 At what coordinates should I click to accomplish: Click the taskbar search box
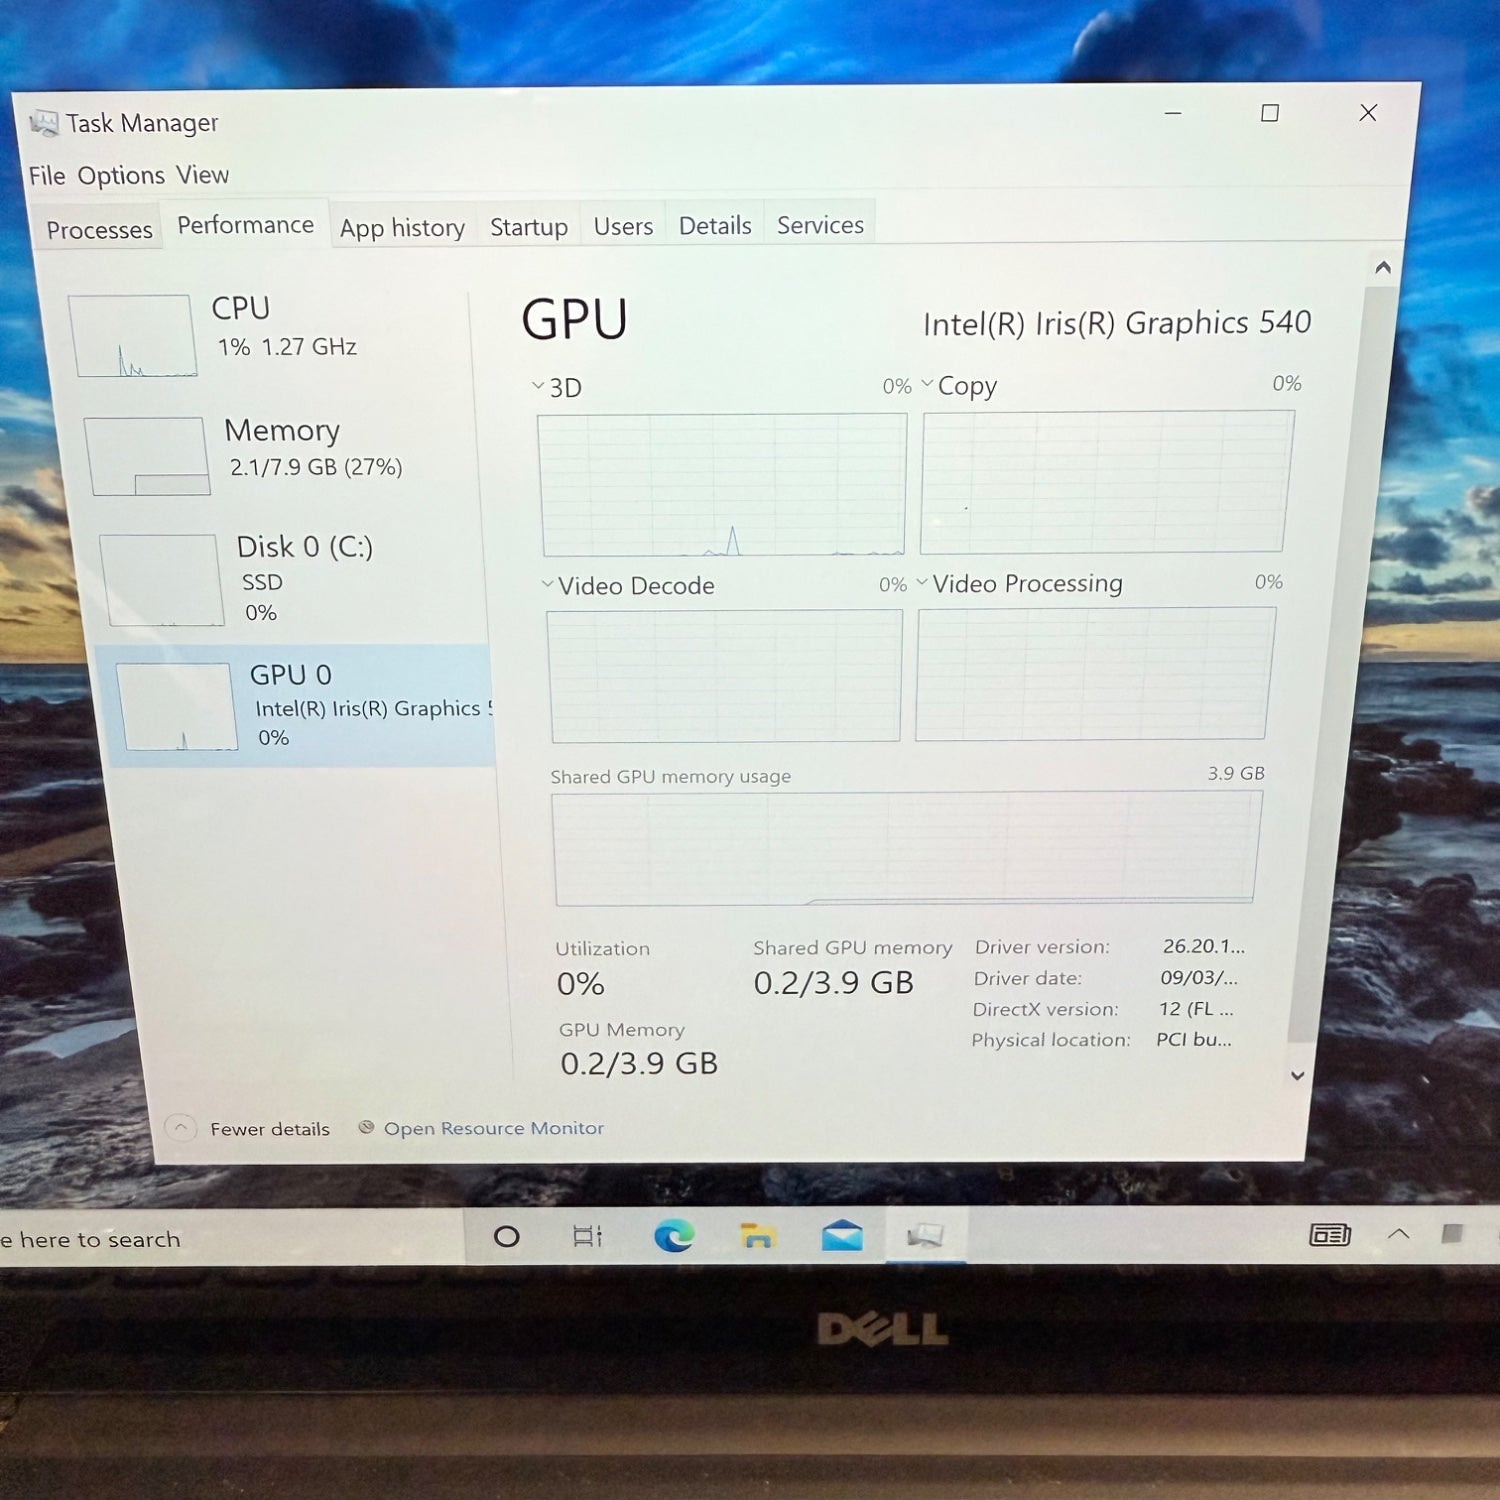pos(232,1238)
